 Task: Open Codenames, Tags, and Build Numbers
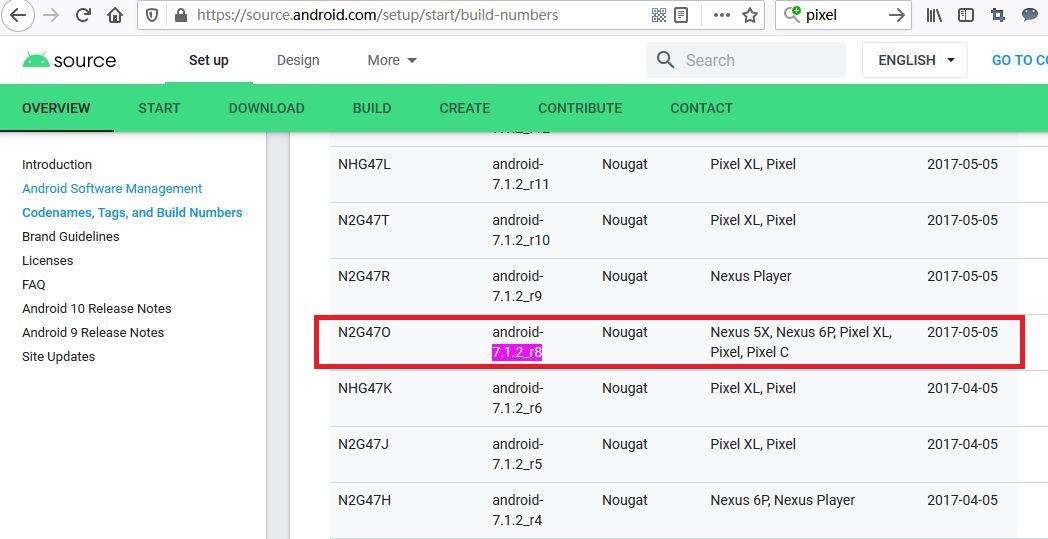(x=132, y=213)
